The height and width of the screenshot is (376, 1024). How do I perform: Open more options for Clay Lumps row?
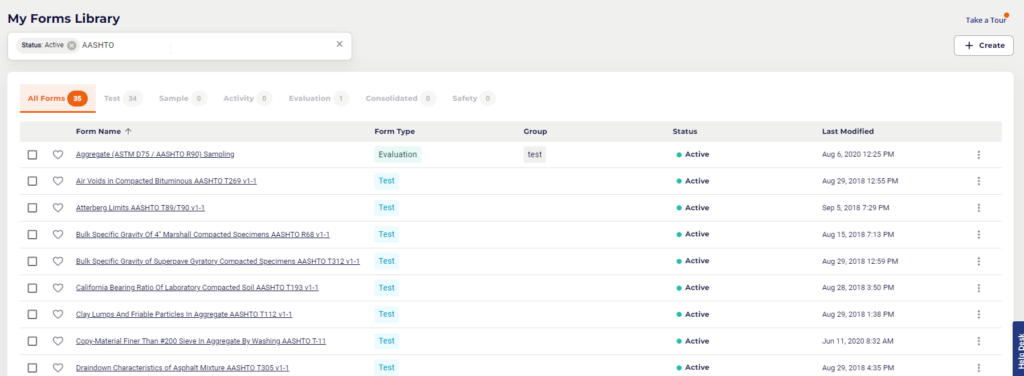click(978, 314)
